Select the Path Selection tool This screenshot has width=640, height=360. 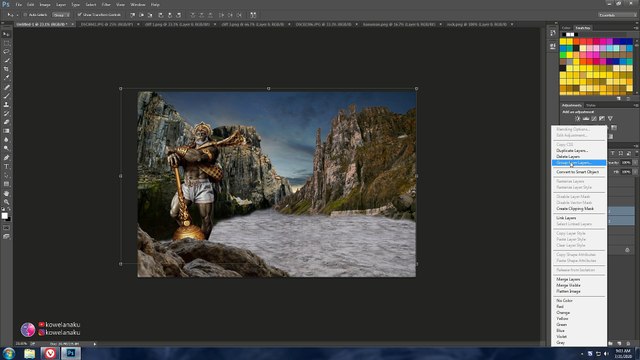[x=6, y=175]
